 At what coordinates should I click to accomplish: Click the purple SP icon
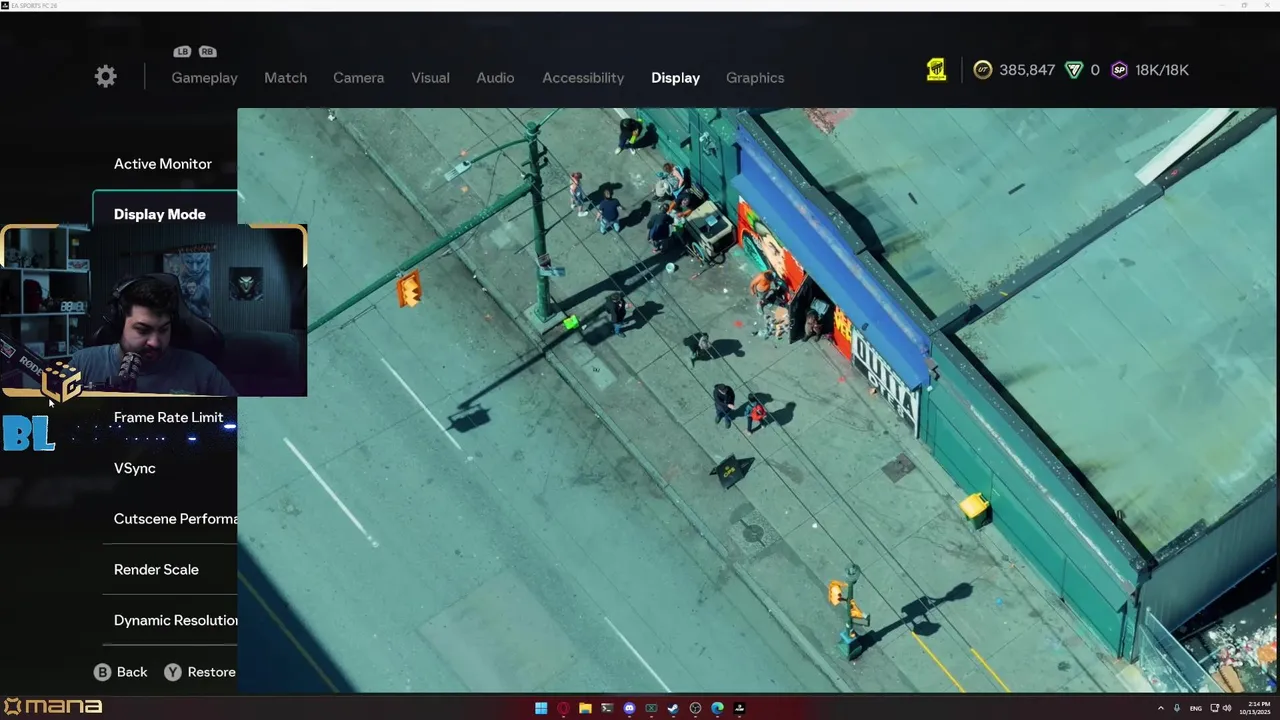click(1120, 70)
